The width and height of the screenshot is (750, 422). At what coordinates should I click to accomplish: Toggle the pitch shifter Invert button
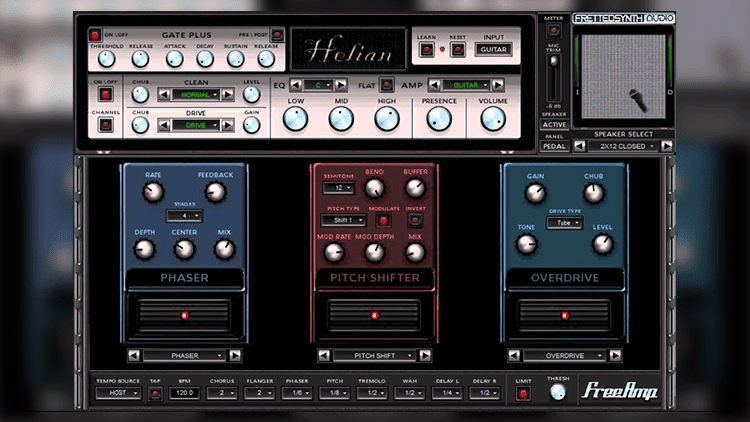point(415,220)
